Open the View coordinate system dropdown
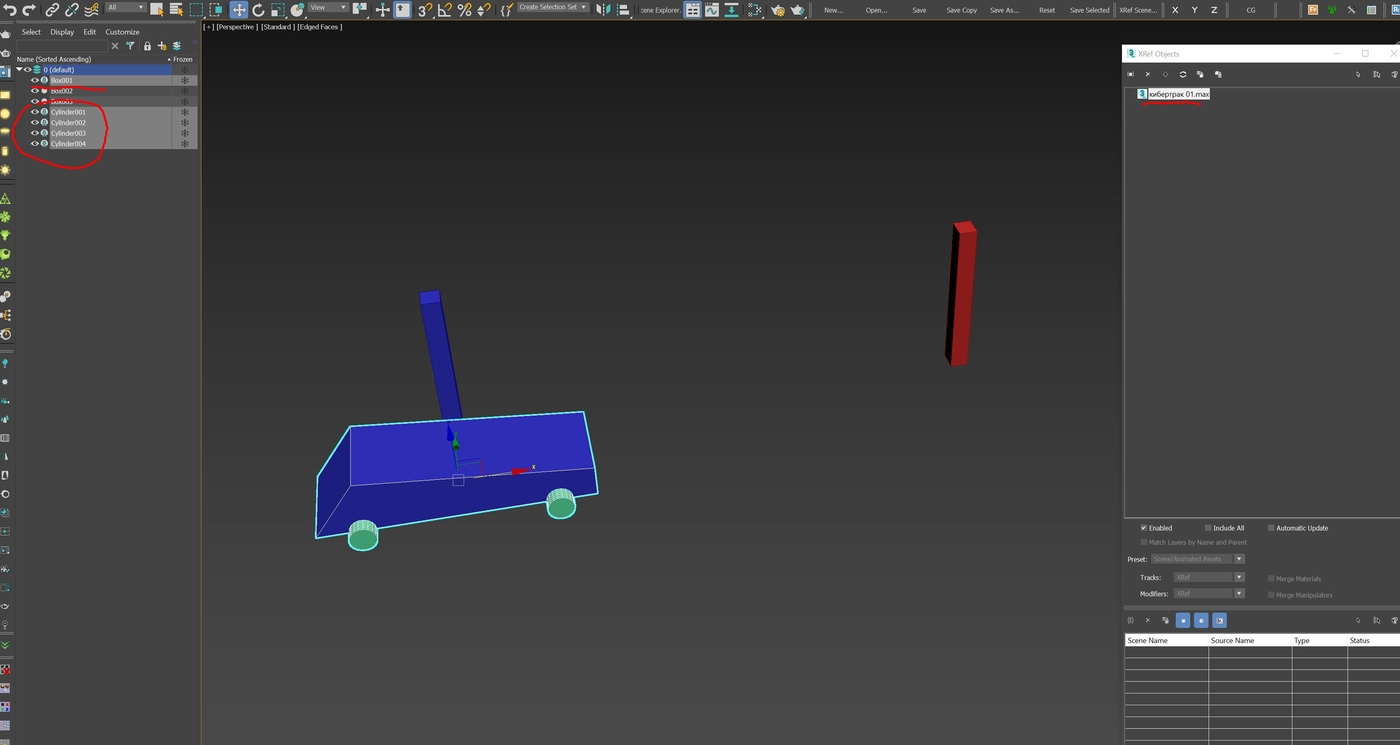Screen dimensions: 1400x745 click(x=328, y=7)
